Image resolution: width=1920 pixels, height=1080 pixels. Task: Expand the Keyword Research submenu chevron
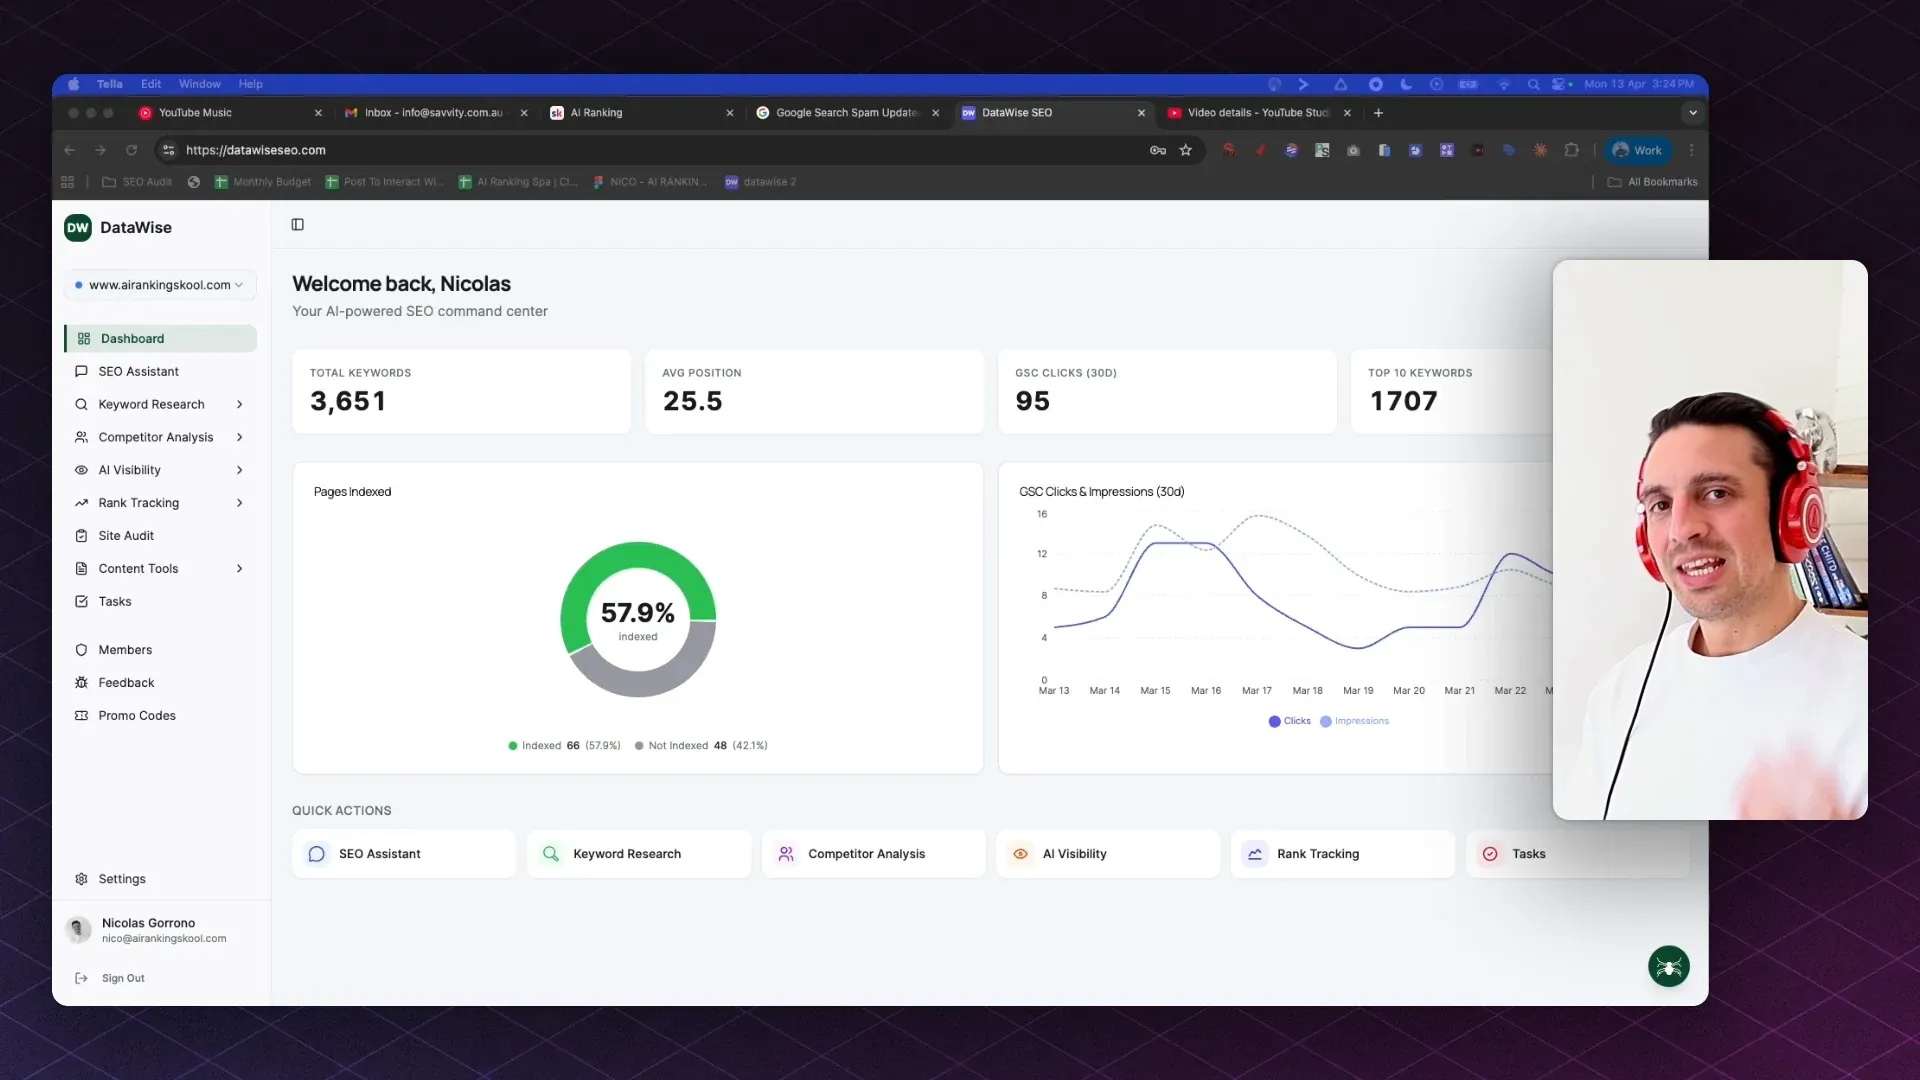click(x=240, y=404)
